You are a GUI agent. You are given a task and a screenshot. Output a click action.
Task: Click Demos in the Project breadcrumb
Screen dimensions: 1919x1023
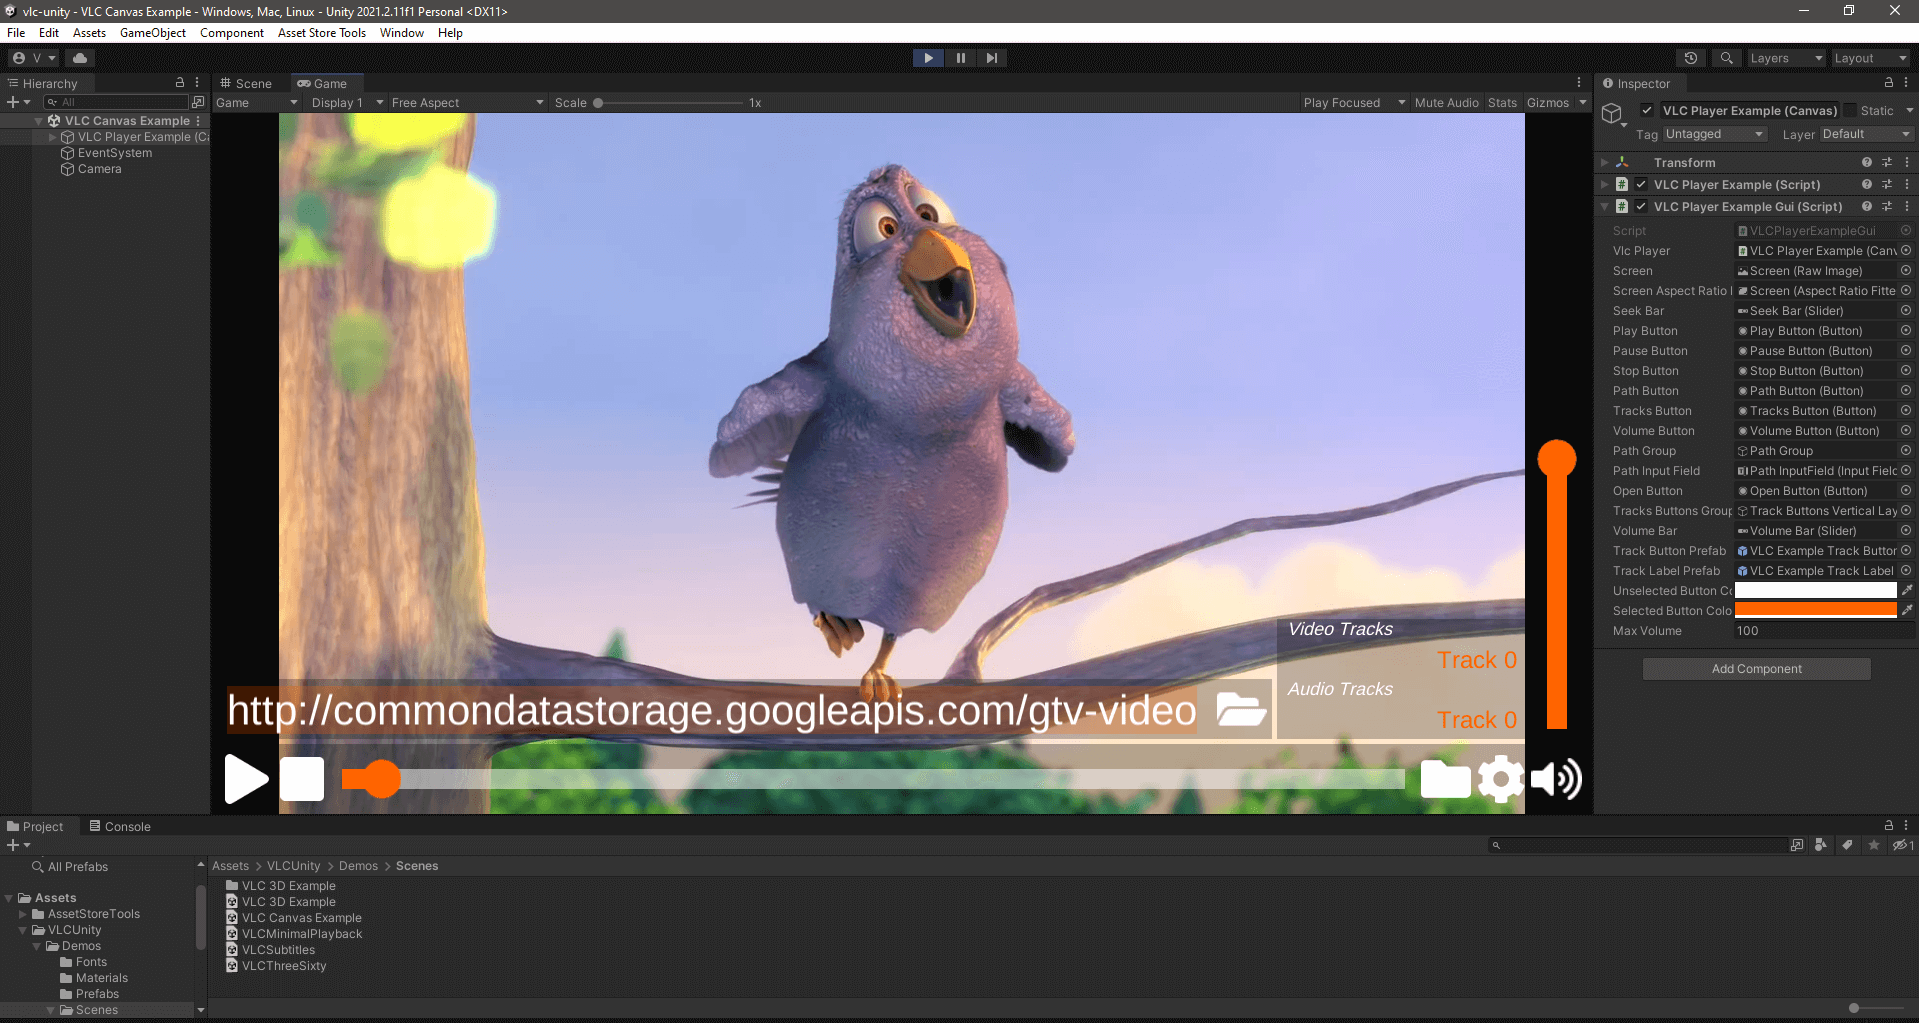(x=358, y=866)
